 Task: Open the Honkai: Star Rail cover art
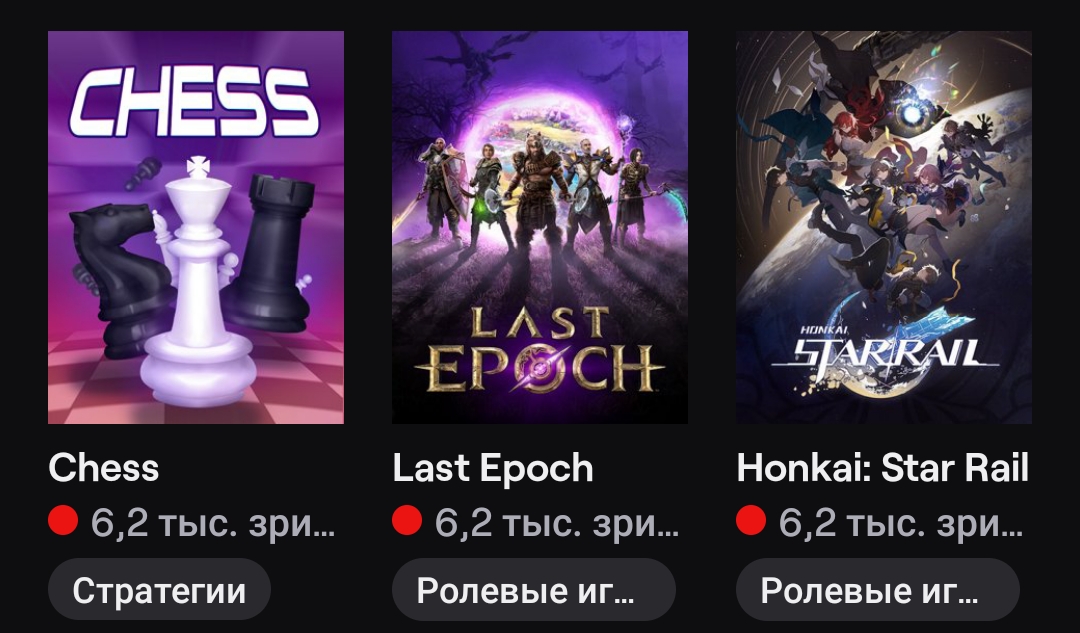(884, 227)
